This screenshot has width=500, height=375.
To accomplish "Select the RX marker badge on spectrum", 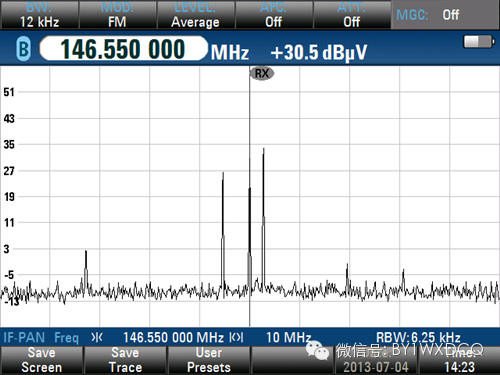I will [262, 73].
